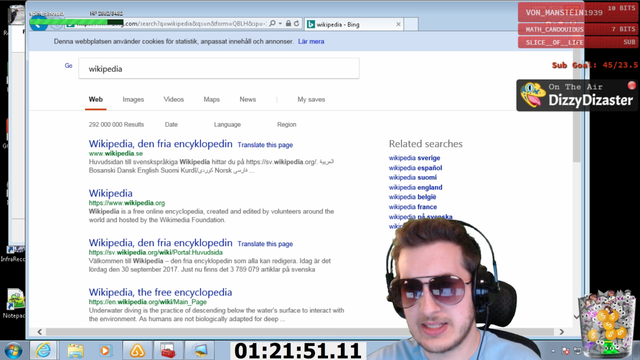Click the horizontal scrollbar right arrow
Viewport: 640px width, 360px height.
pos(562,332)
